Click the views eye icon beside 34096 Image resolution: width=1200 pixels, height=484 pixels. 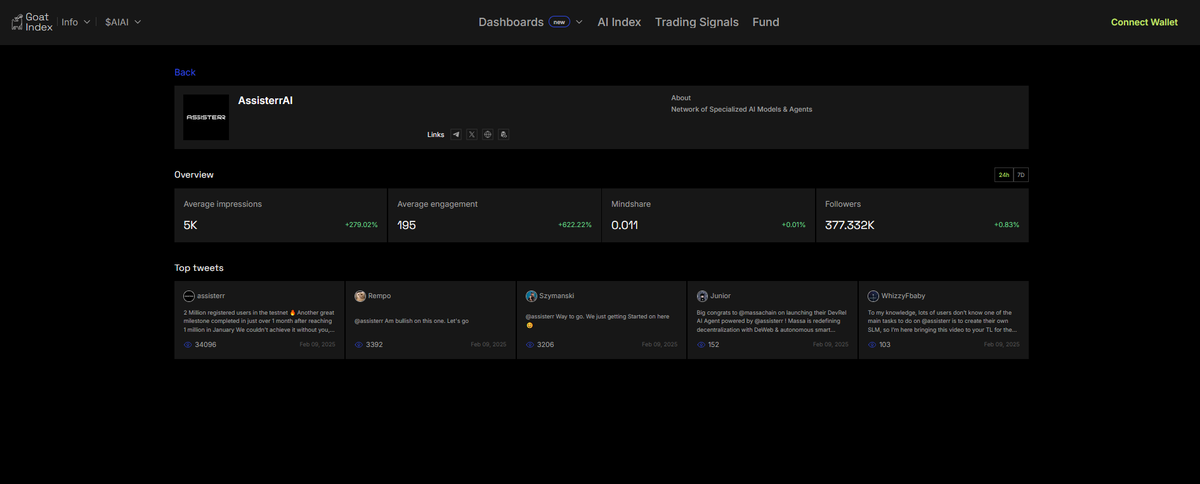[188, 344]
